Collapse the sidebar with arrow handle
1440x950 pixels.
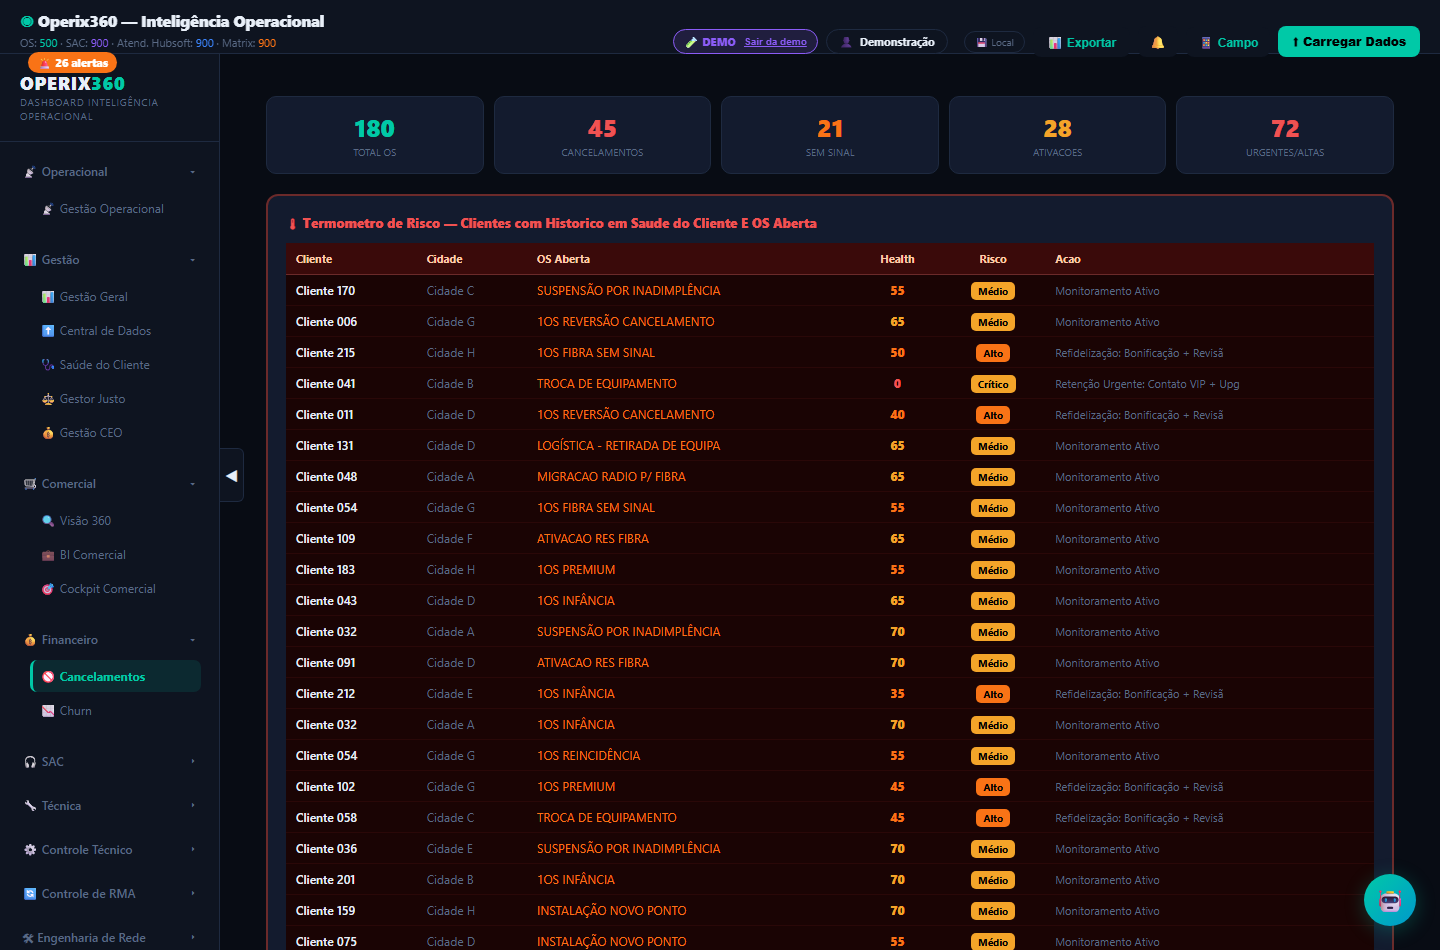pos(232,476)
